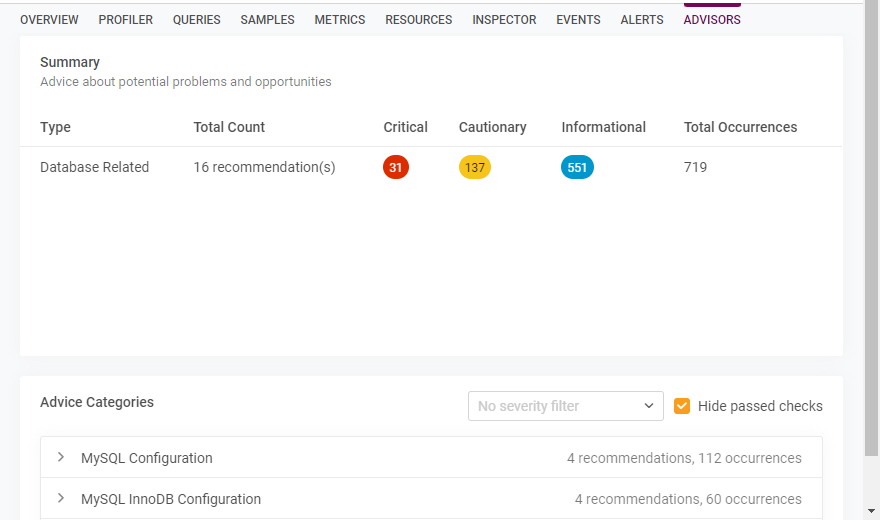Select the Advisors tab
This screenshot has width=880, height=520.
(711, 20)
